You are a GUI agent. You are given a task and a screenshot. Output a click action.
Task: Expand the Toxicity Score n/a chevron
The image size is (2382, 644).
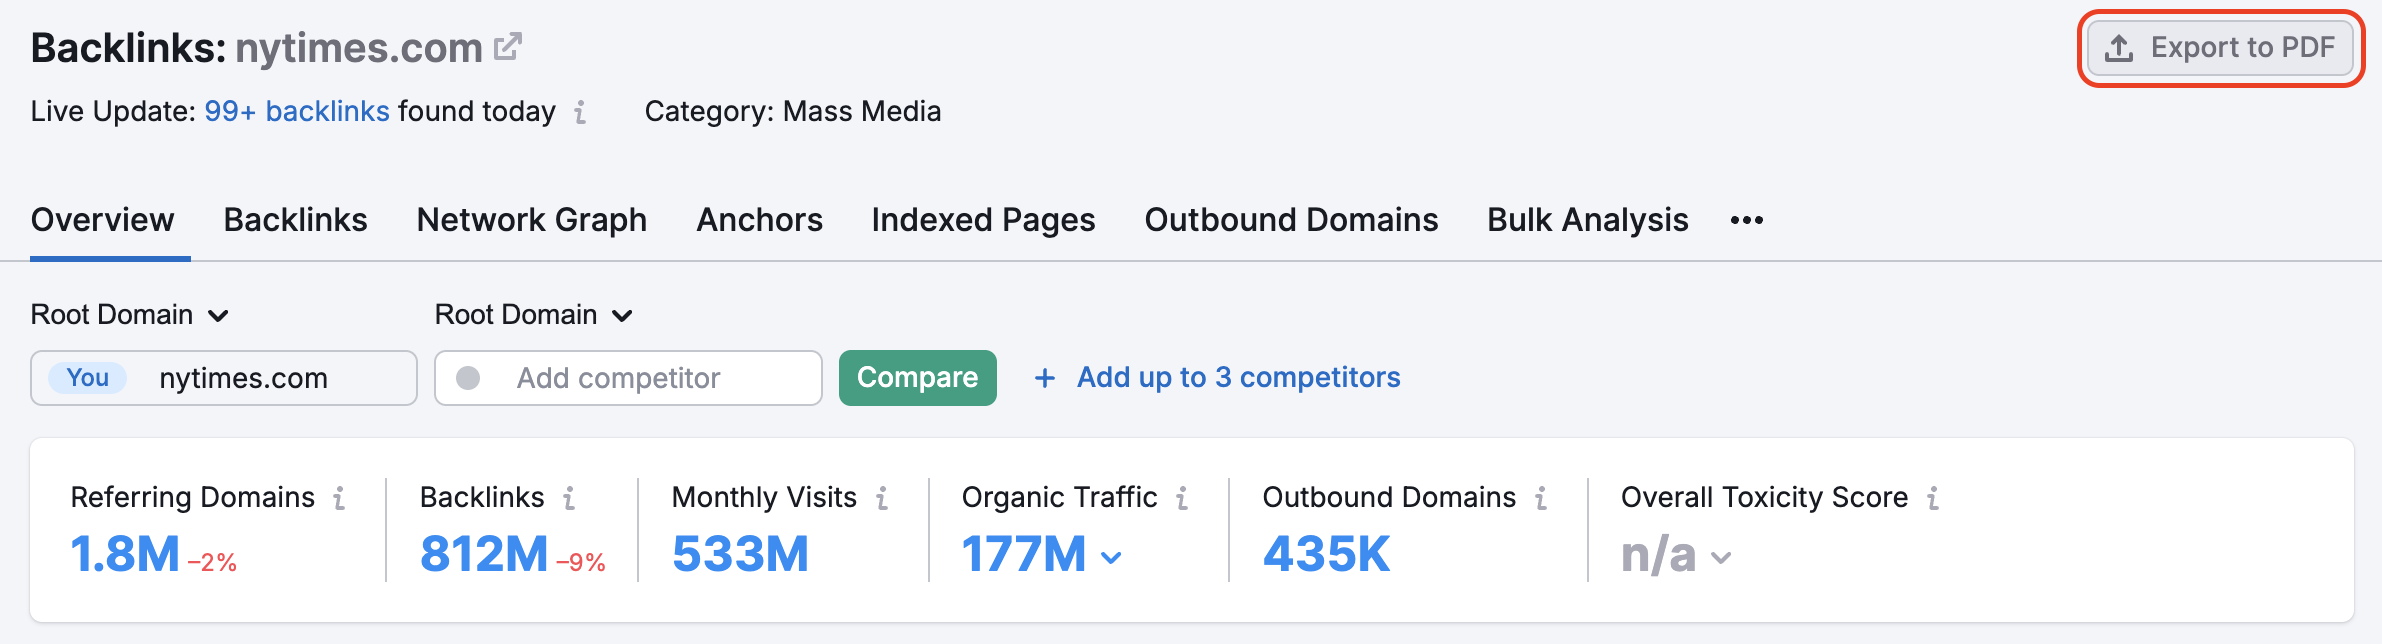[1721, 557]
